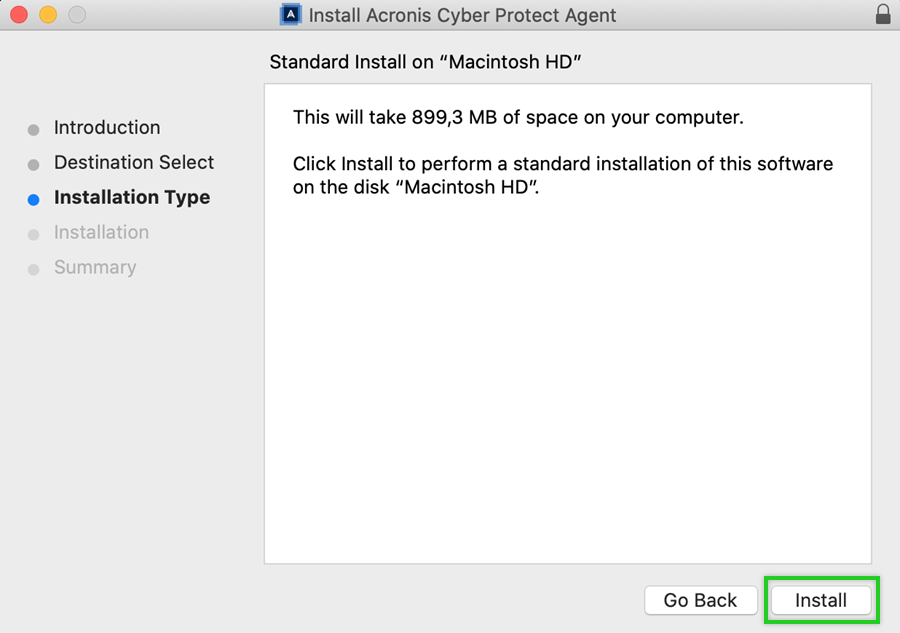Select the bold Installation Type step
900x633 pixels.
click(132, 198)
